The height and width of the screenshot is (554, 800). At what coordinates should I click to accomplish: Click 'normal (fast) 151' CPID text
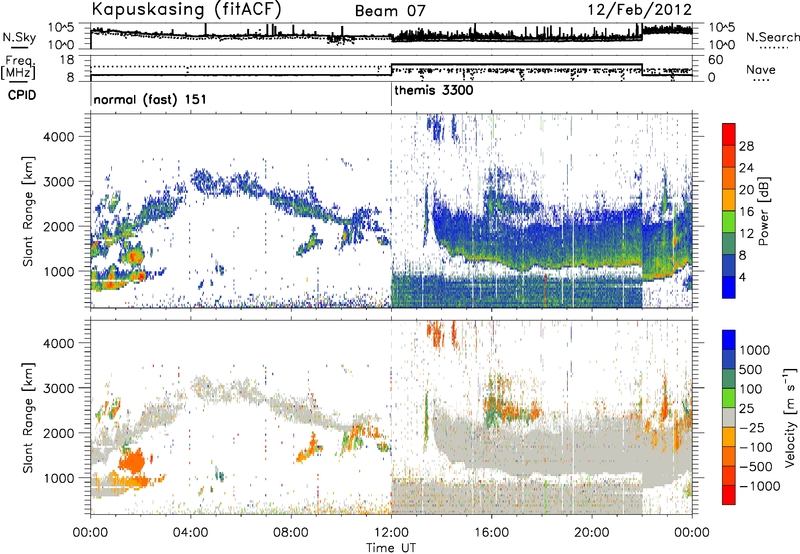pyautogui.click(x=150, y=99)
